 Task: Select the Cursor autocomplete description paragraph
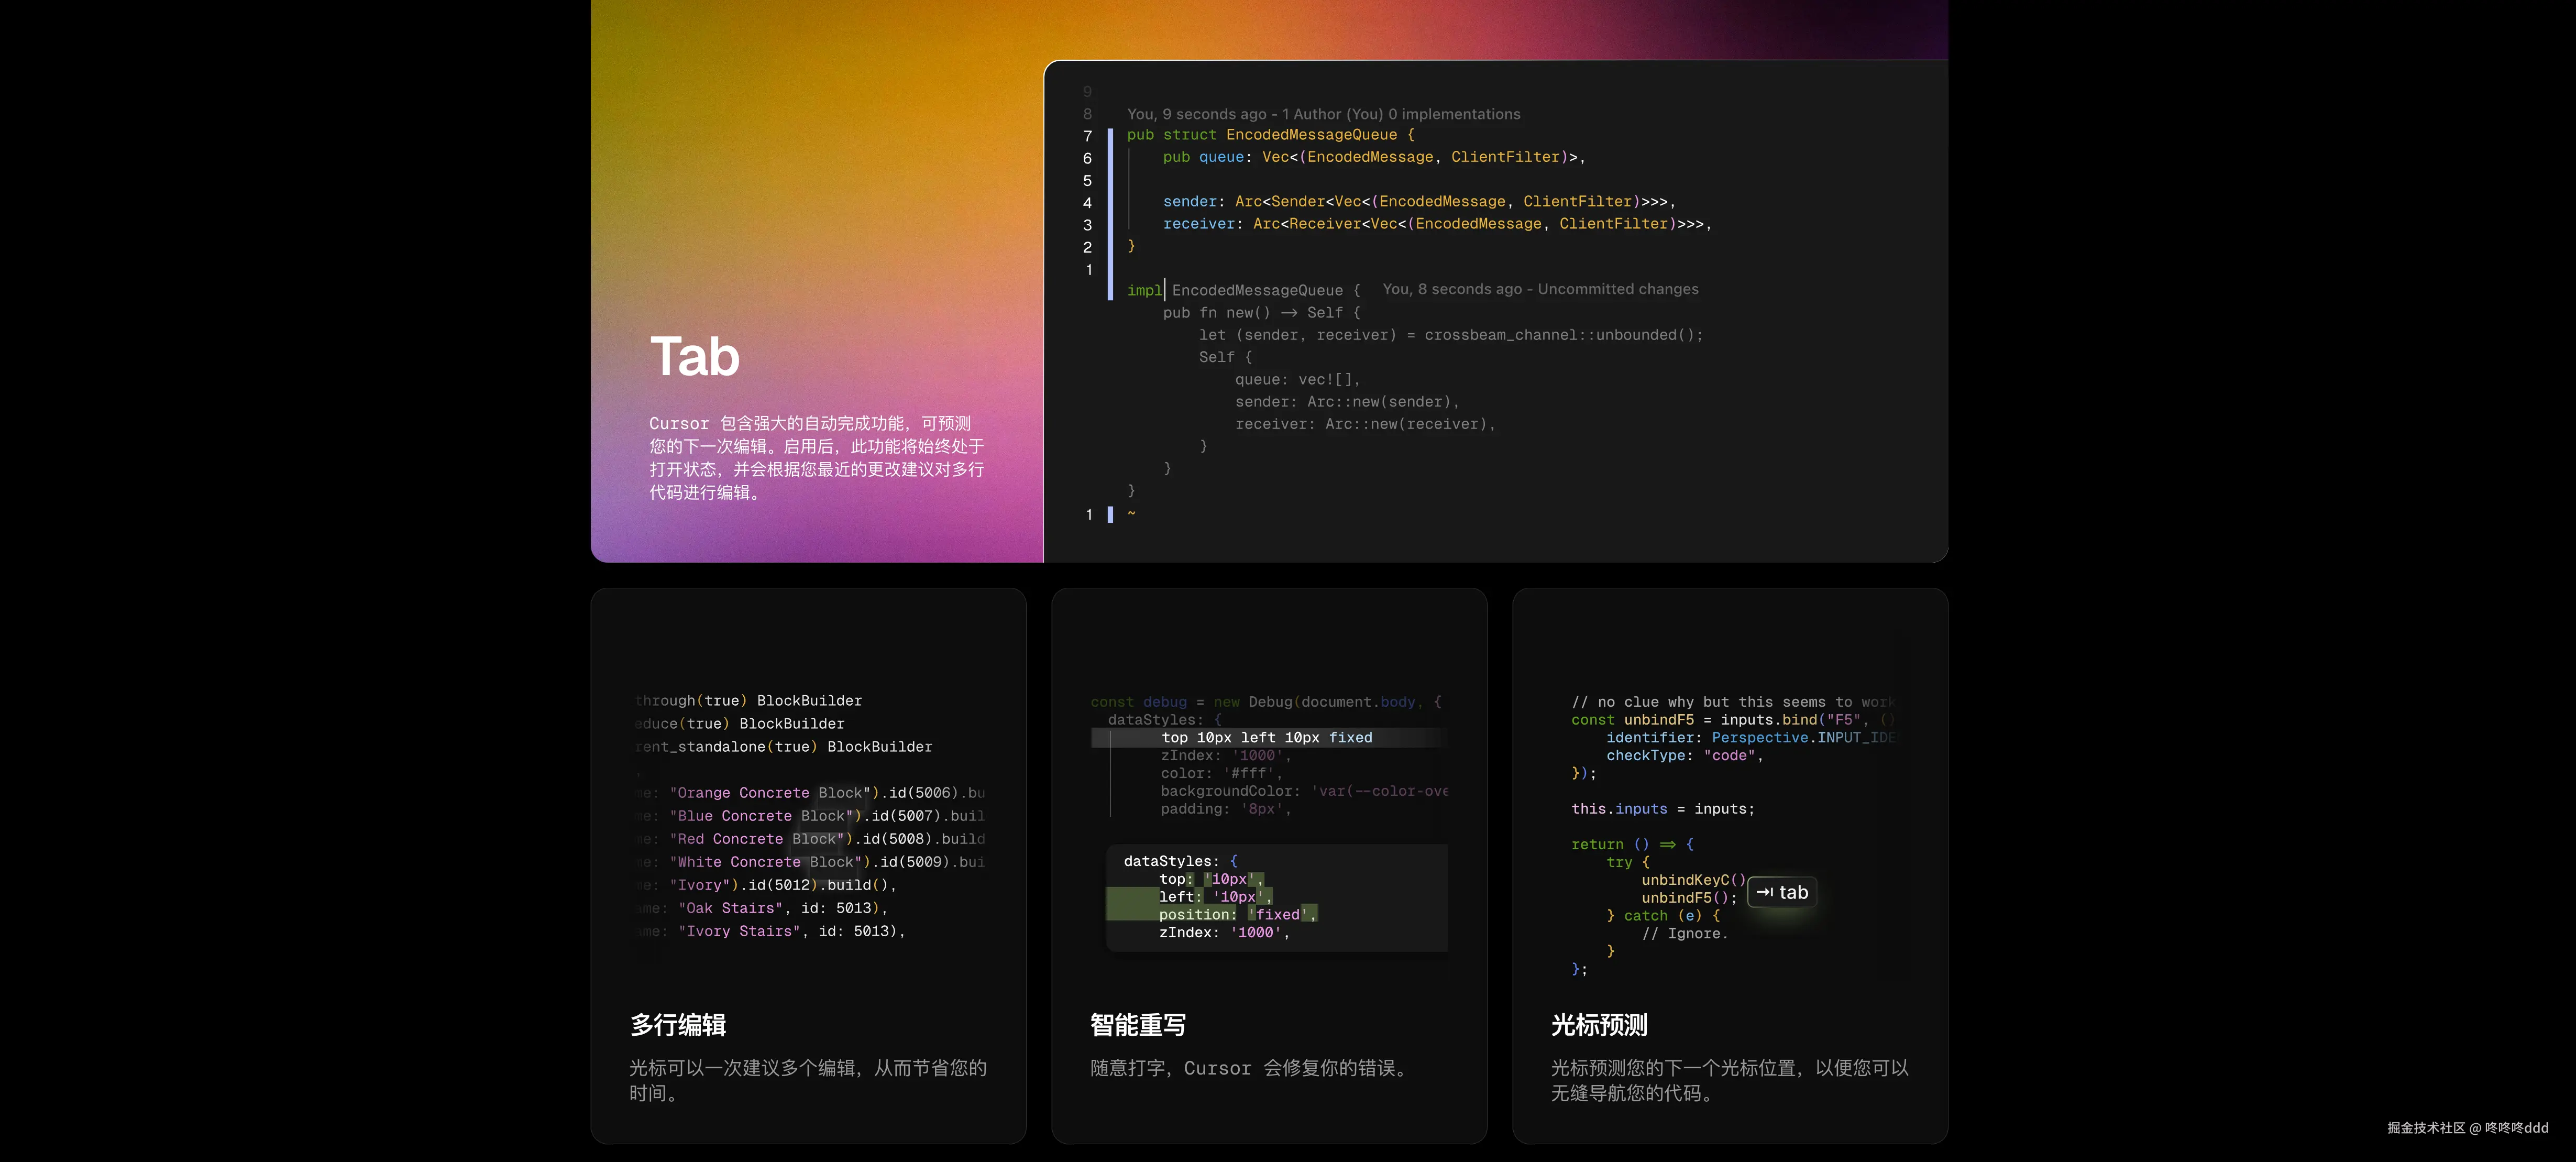(816, 458)
